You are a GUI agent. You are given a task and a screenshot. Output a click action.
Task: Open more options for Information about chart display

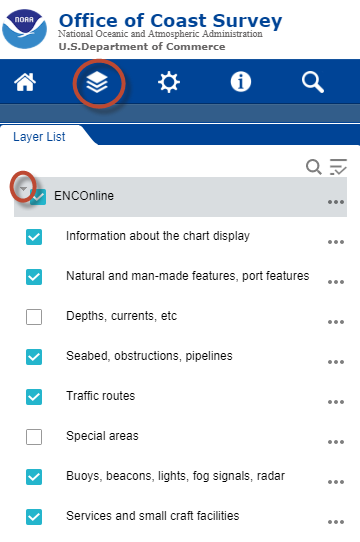click(335, 242)
